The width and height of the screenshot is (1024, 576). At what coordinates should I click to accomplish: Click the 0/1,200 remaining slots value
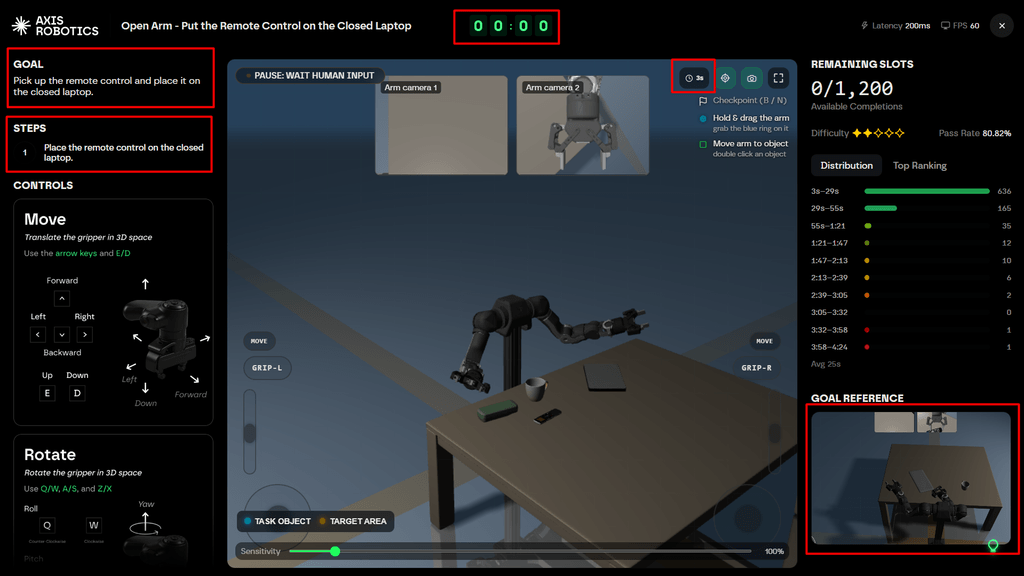[x=852, y=88]
